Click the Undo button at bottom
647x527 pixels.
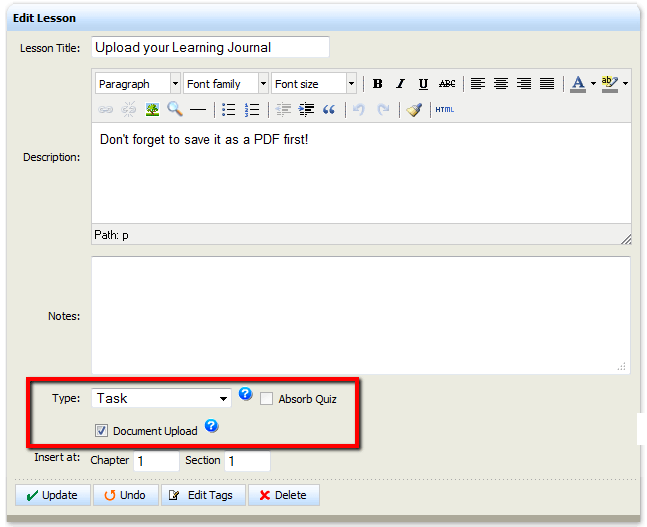tap(126, 495)
